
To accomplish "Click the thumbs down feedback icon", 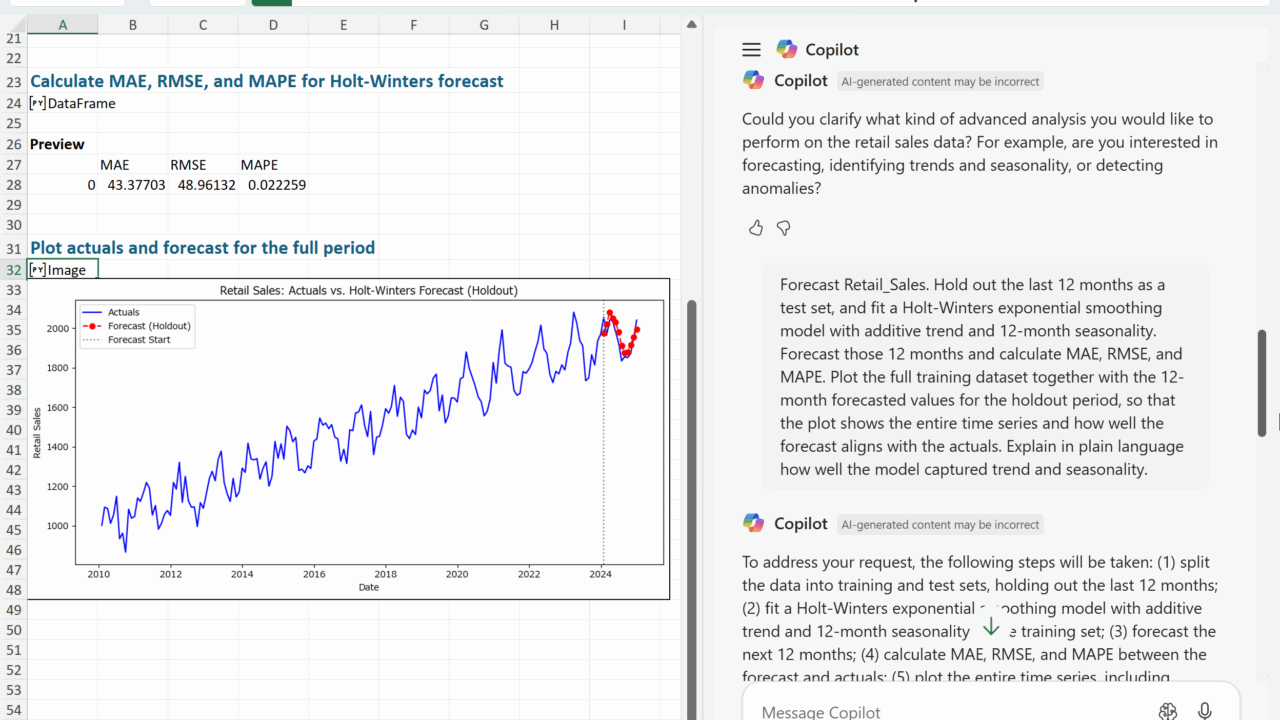I will click(x=784, y=228).
